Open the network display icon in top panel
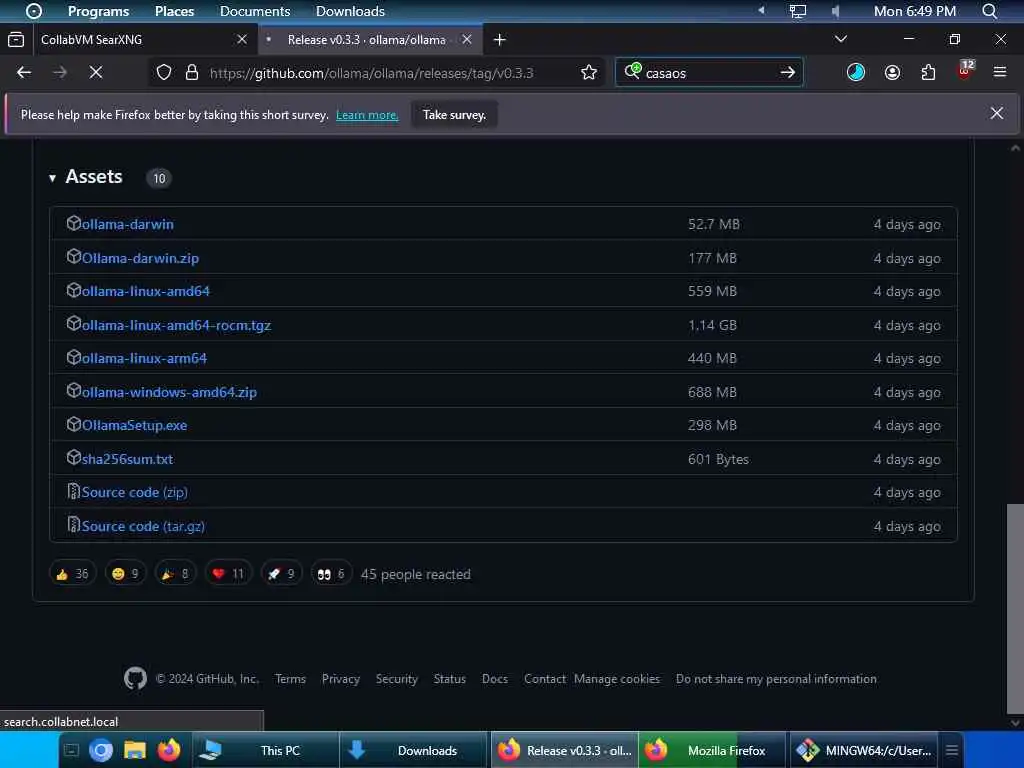Viewport: 1024px width, 768px height. coord(797,11)
